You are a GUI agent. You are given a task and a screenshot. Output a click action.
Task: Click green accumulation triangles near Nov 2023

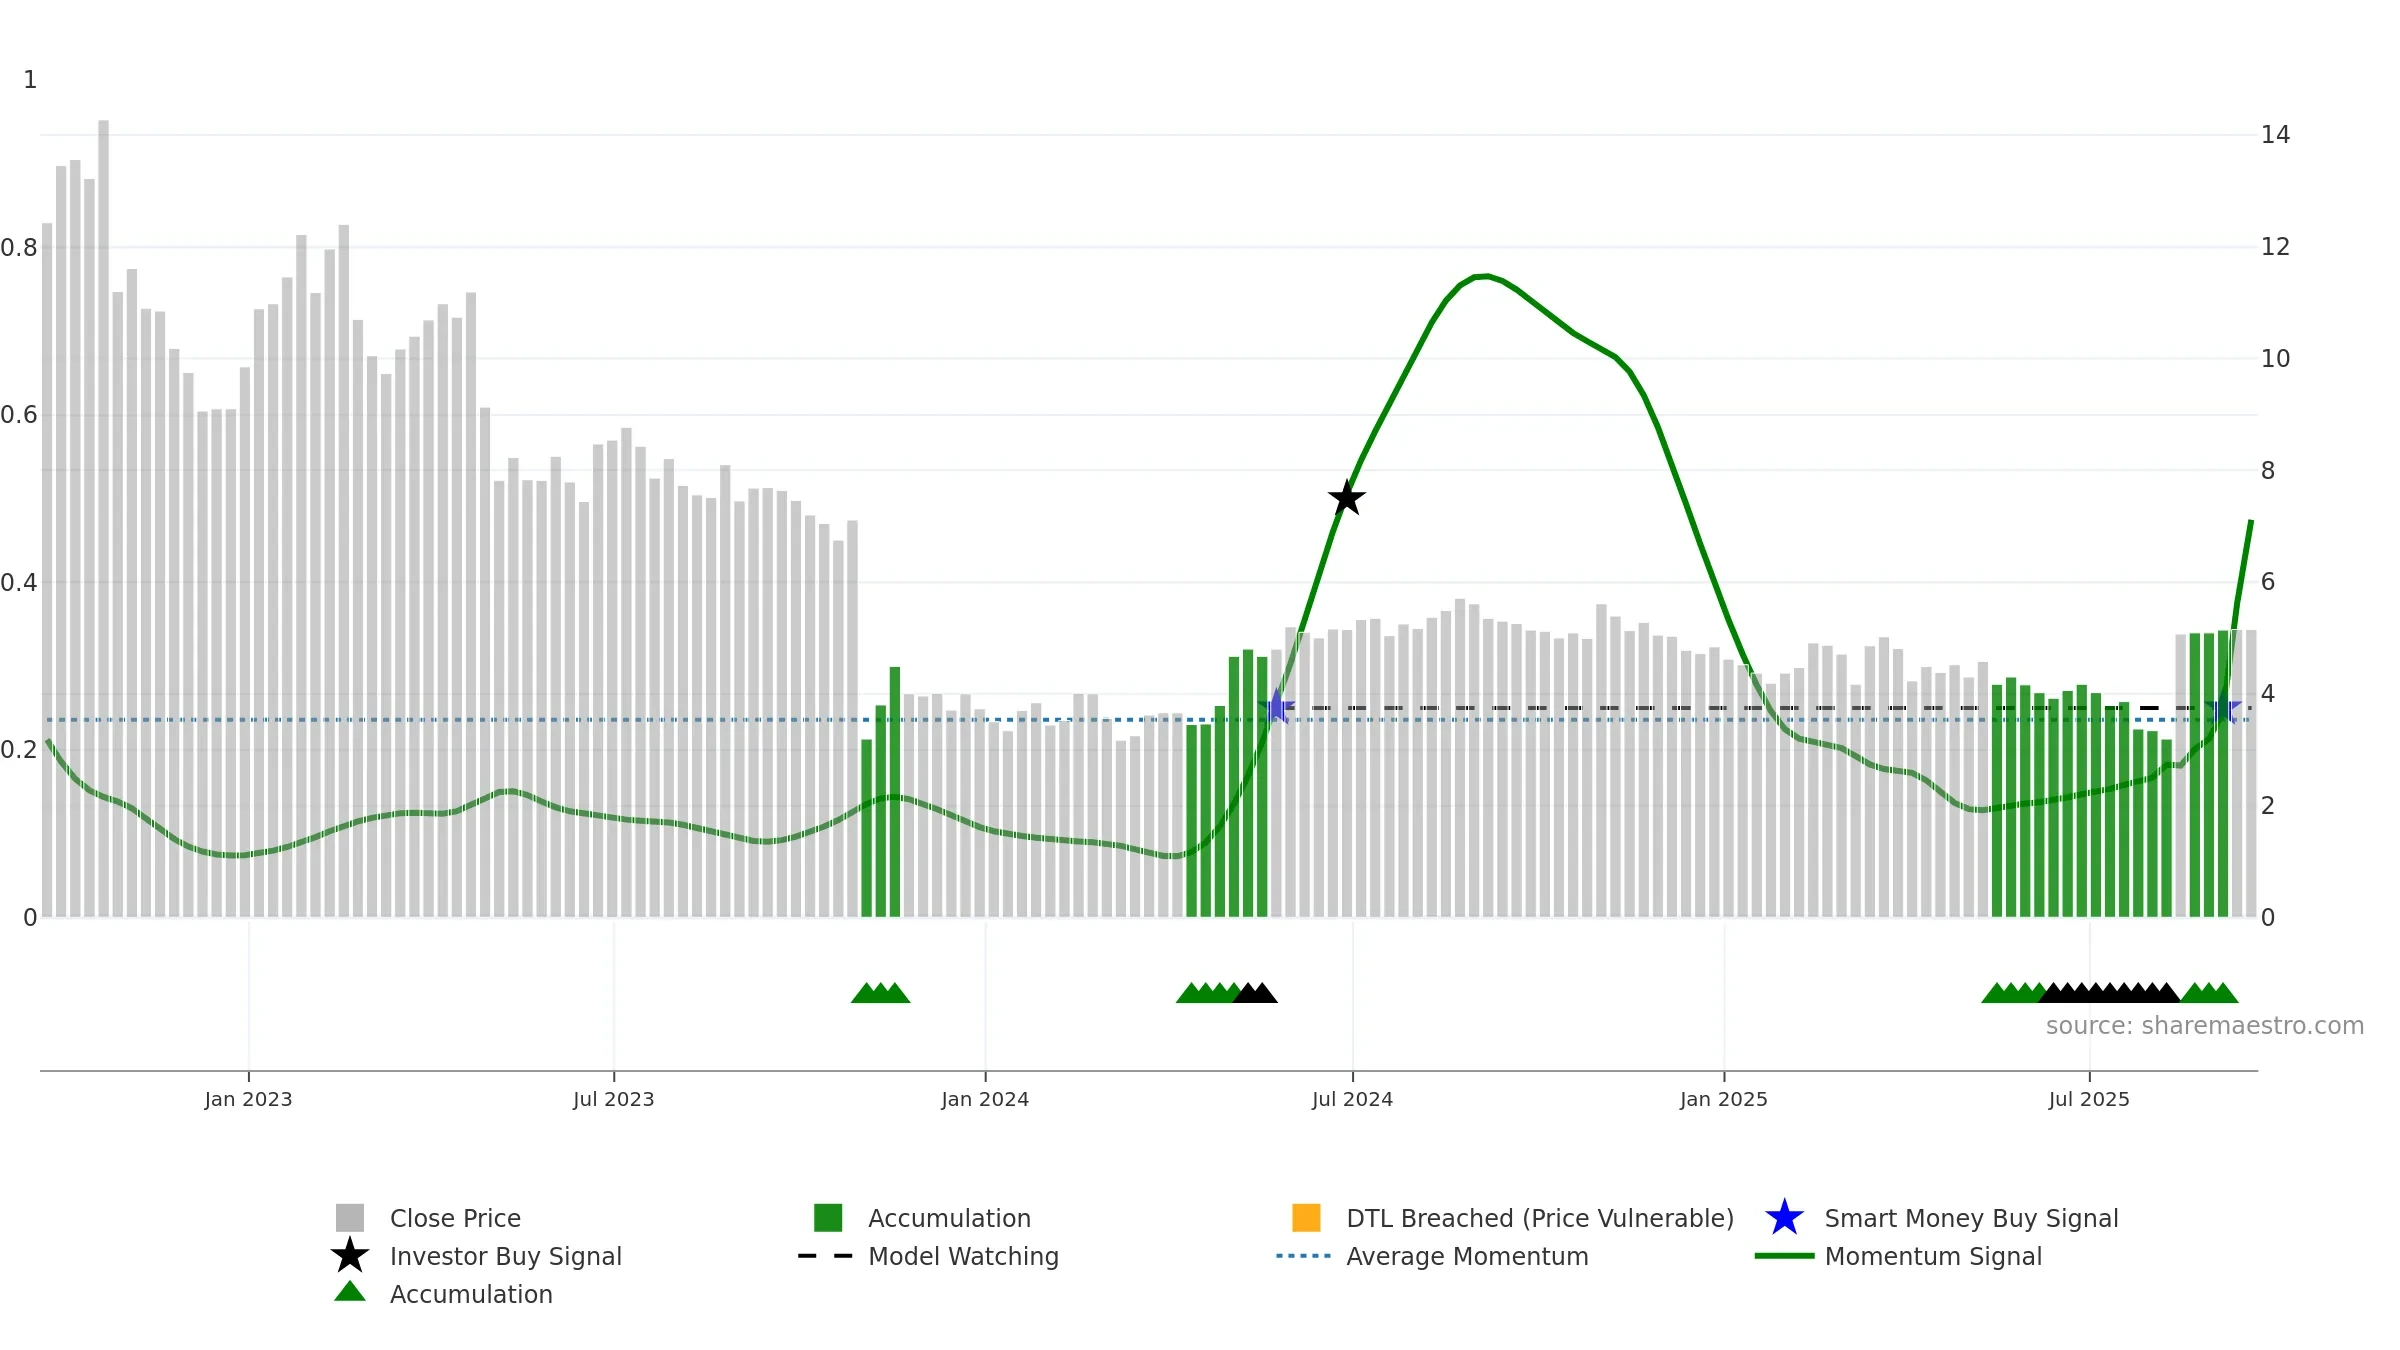click(880, 993)
